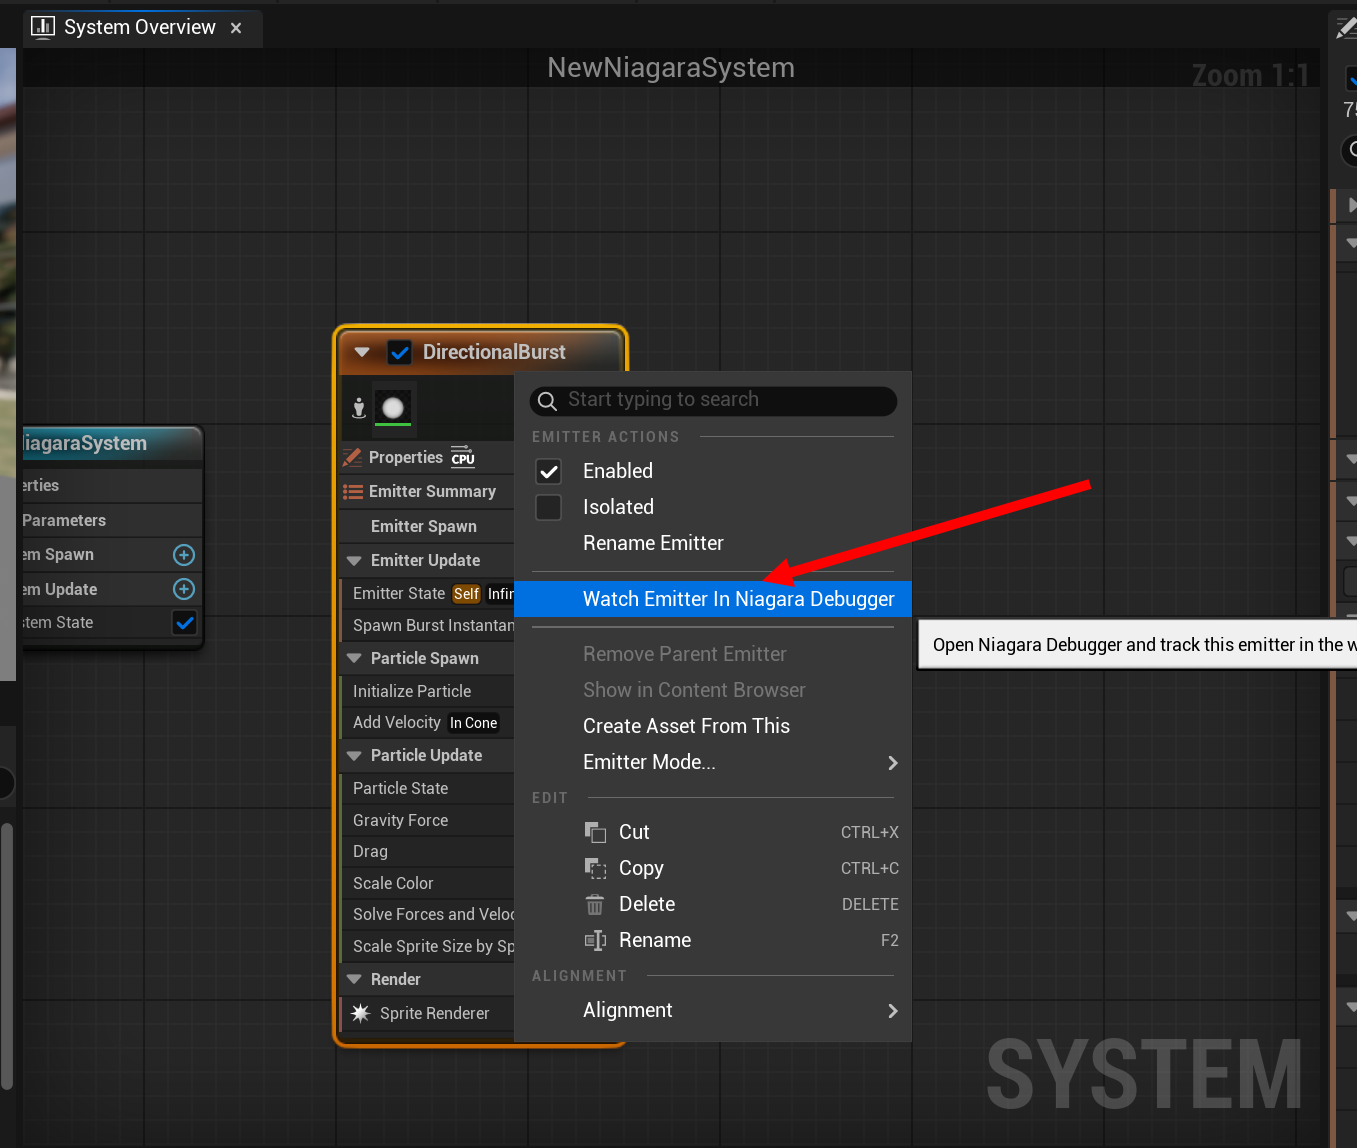Select the Emitter Summary row
Image resolution: width=1357 pixels, height=1148 pixels.
click(x=427, y=491)
